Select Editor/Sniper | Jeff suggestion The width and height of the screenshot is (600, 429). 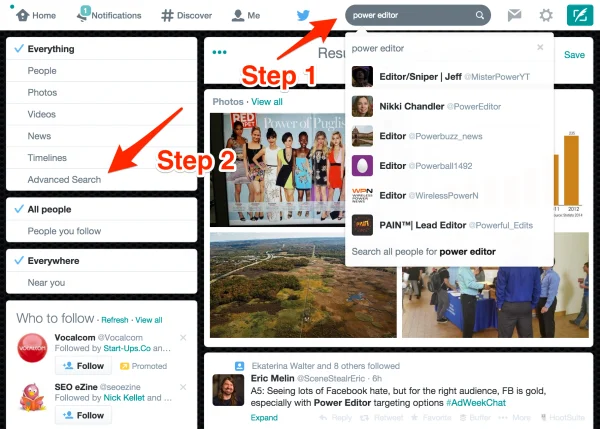click(x=449, y=77)
